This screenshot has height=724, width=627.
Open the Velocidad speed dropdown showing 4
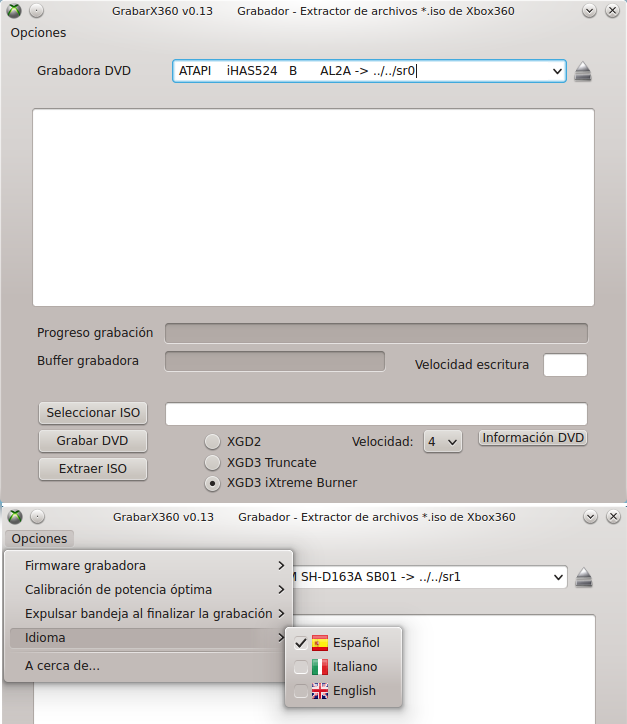coord(442,442)
